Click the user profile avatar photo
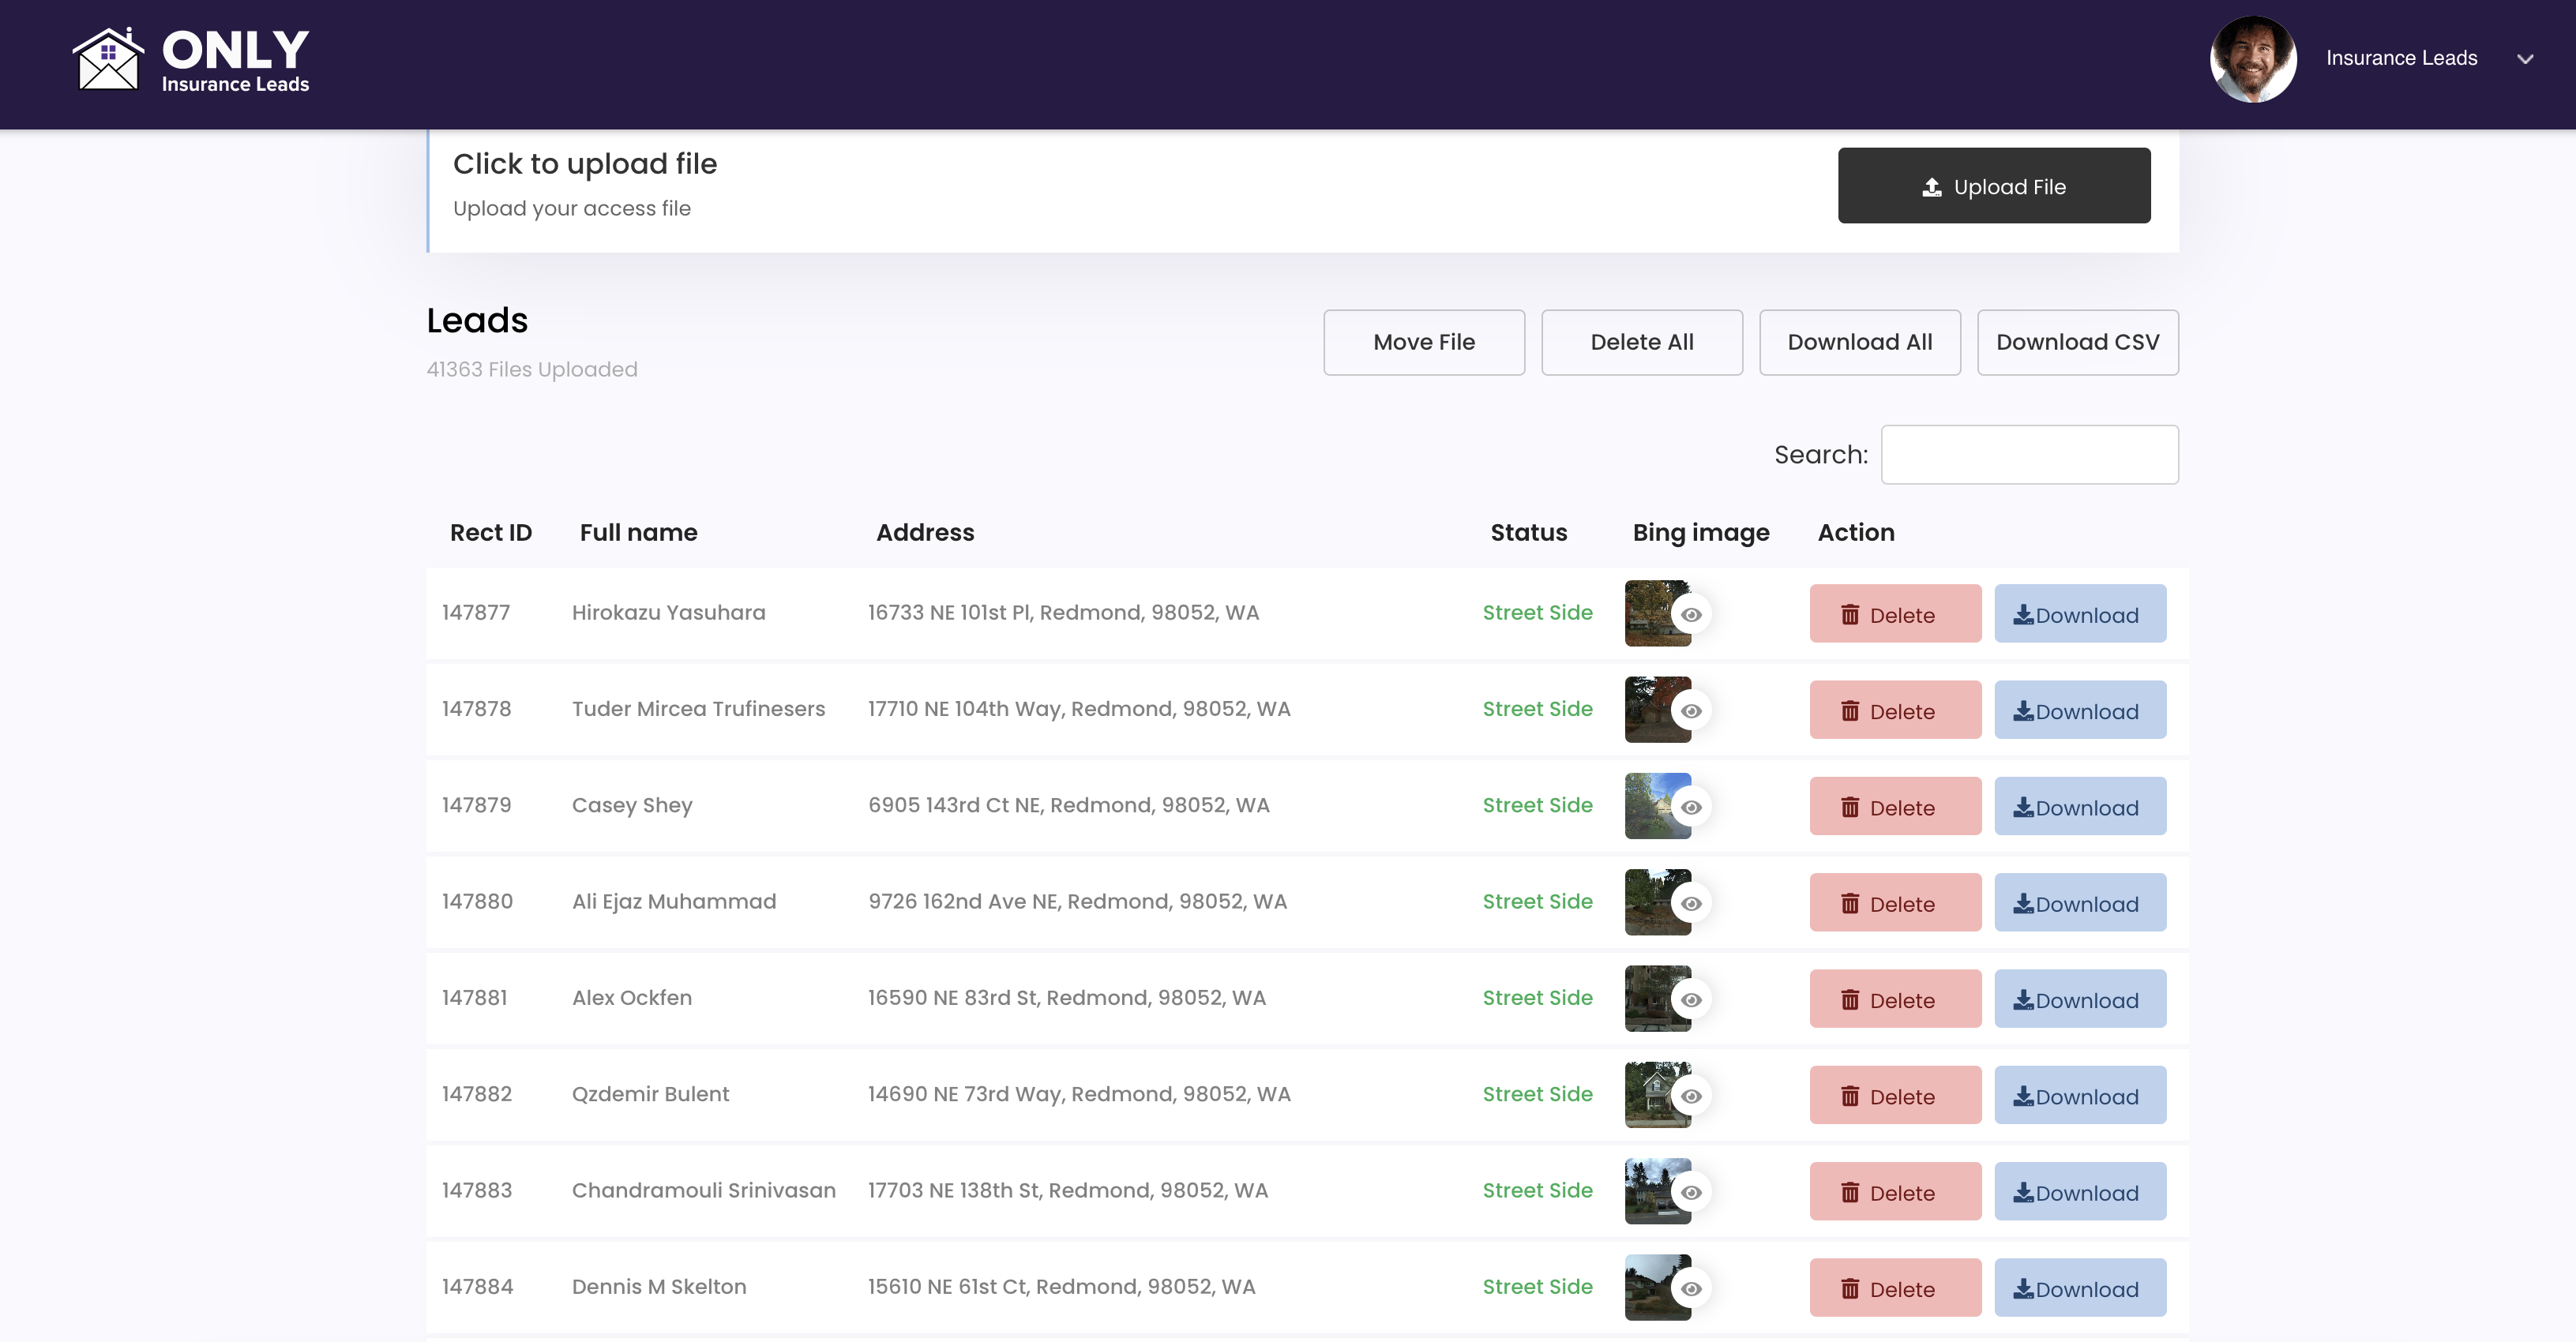 tap(2253, 58)
